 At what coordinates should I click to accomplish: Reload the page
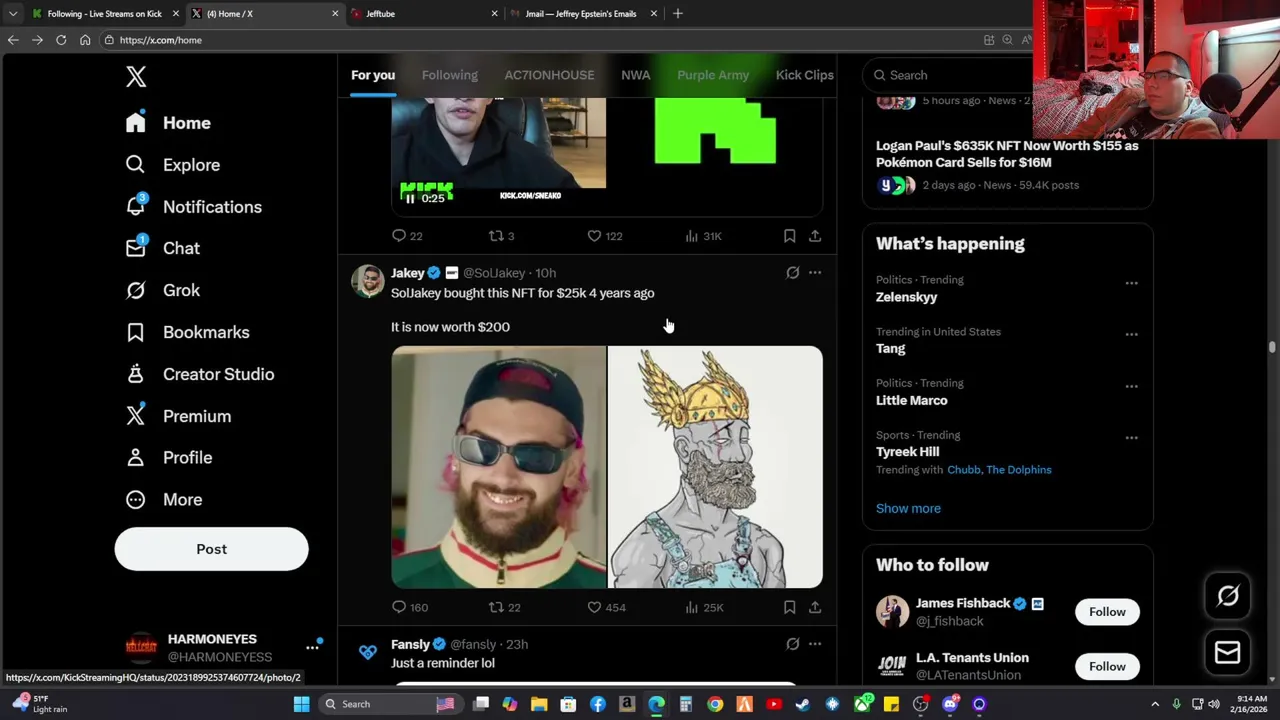(x=61, y=40)
